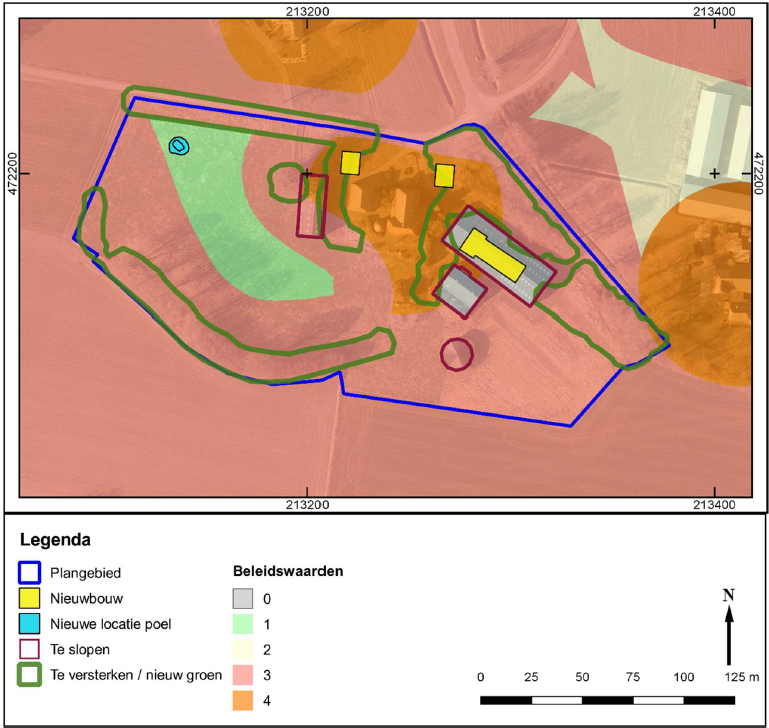Select orange swatch for Beleidswaarde 4

pyautogui.click(x=243, y=701)
